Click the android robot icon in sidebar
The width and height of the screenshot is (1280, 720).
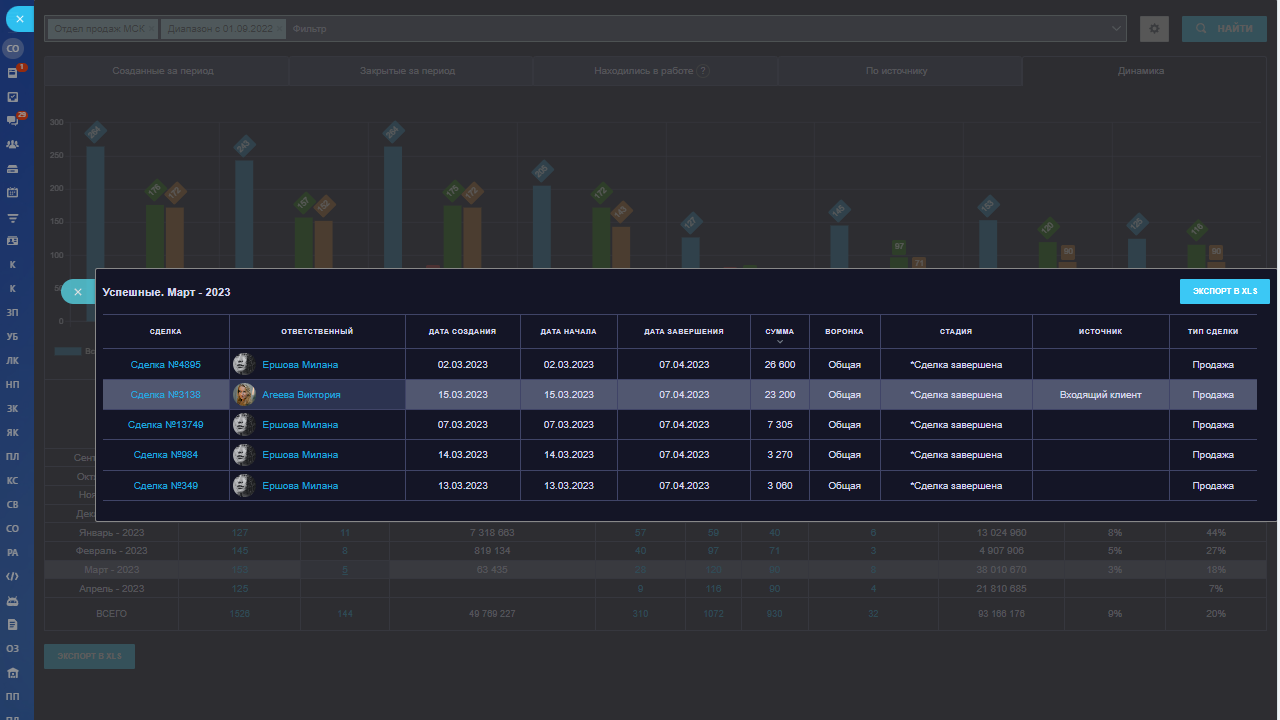click(13, 601)
